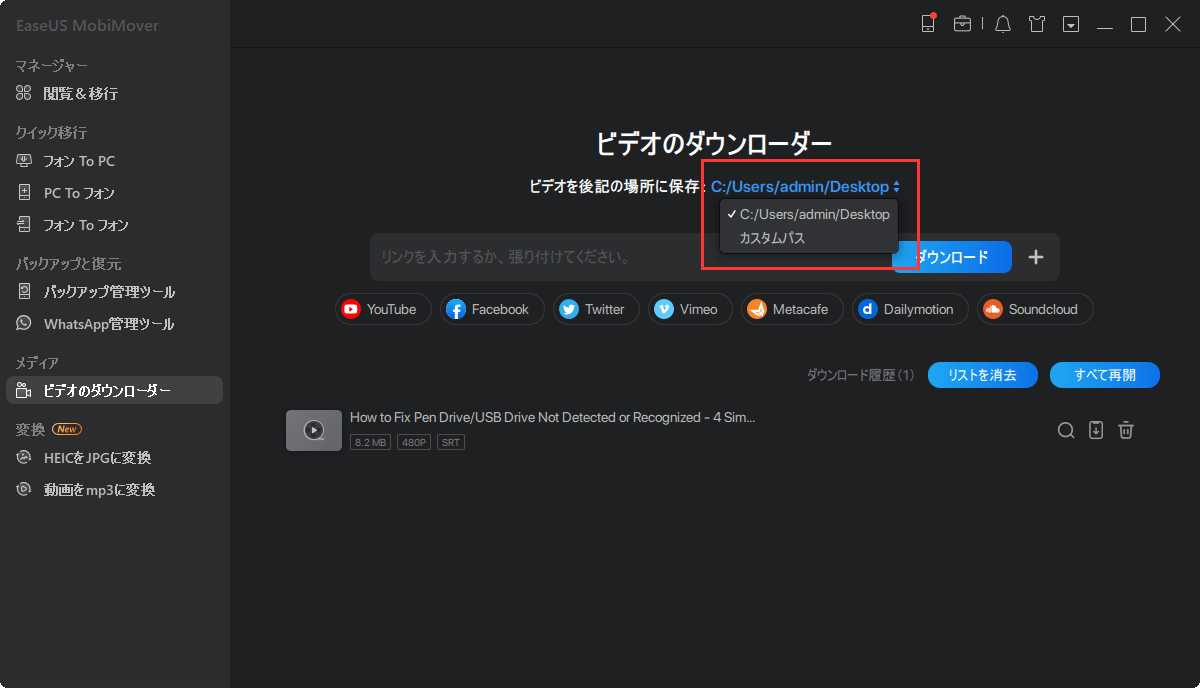This screenshot has width=1200, height=688.
Task: Select the HEICをJPGに変換 converter
Action: click(x=100, y=458)
